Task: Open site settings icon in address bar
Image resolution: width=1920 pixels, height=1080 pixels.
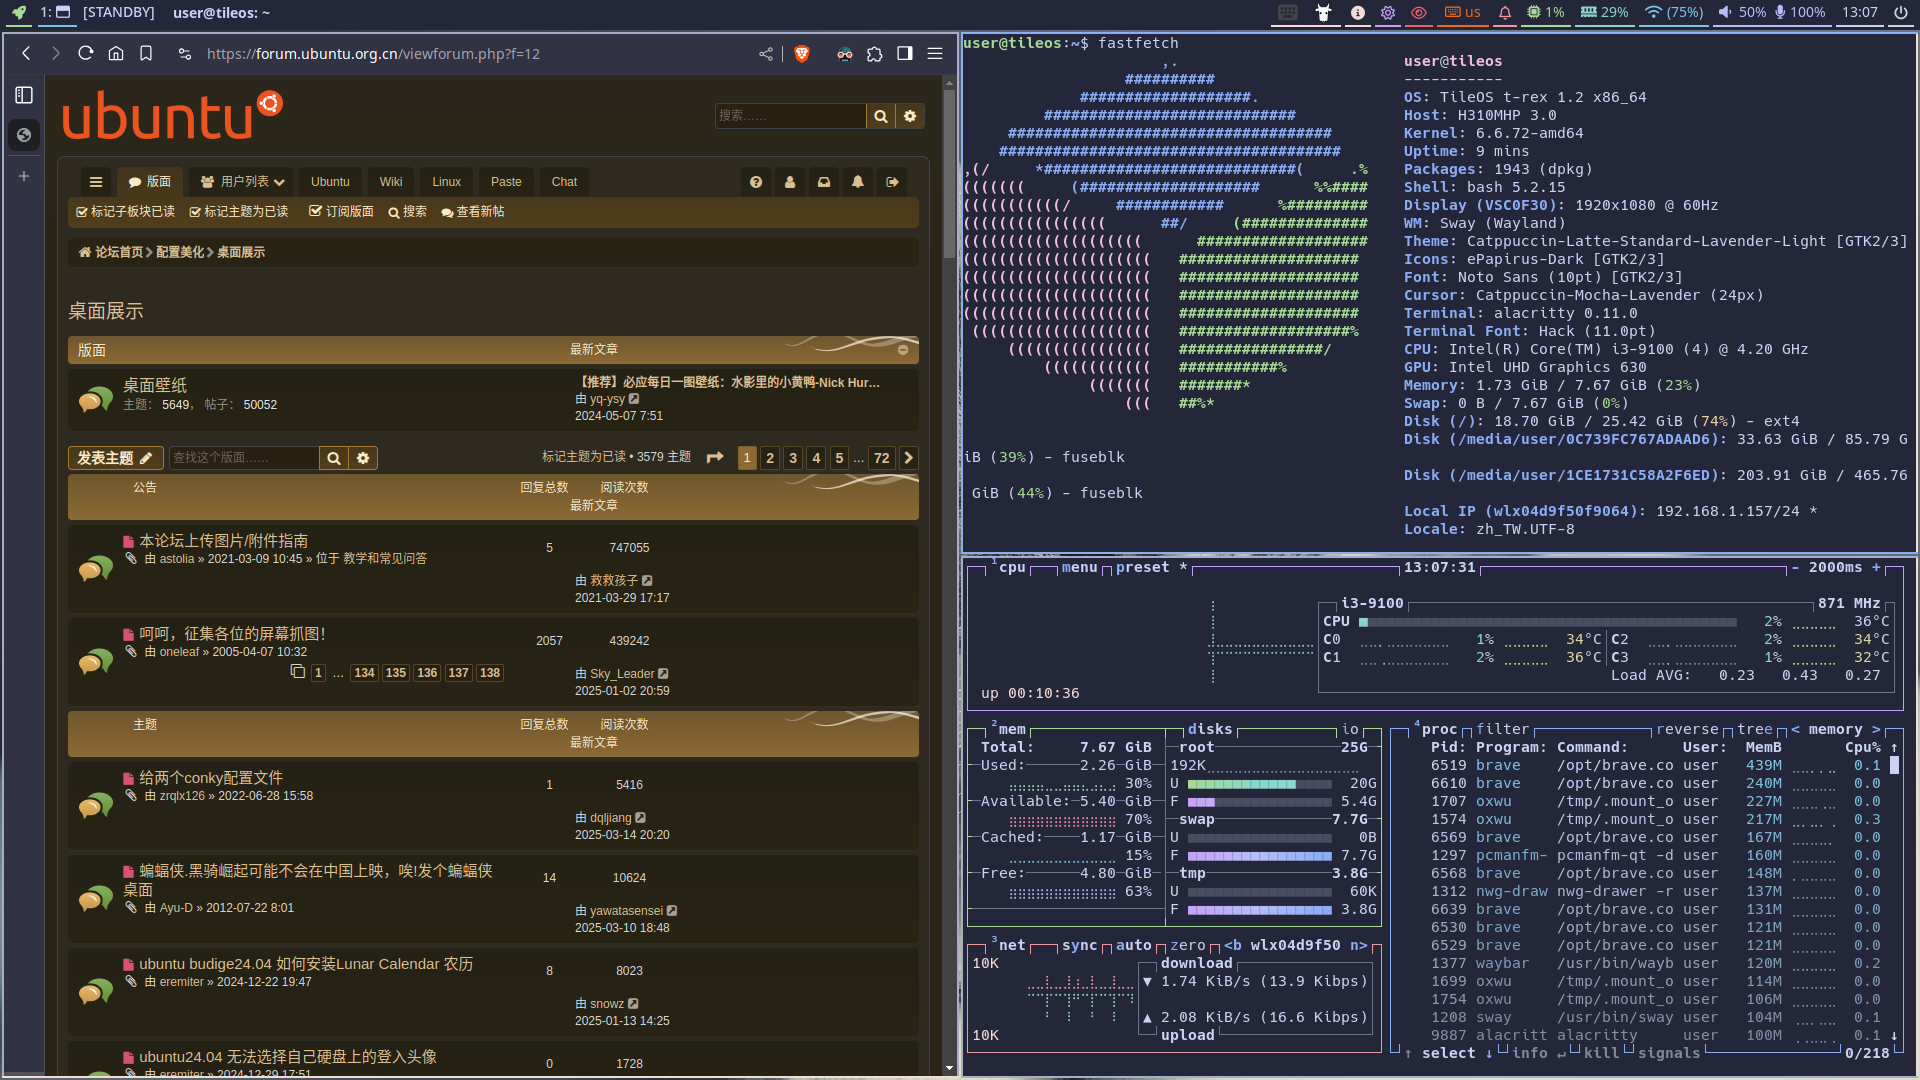Action: [x=185, y=54]
